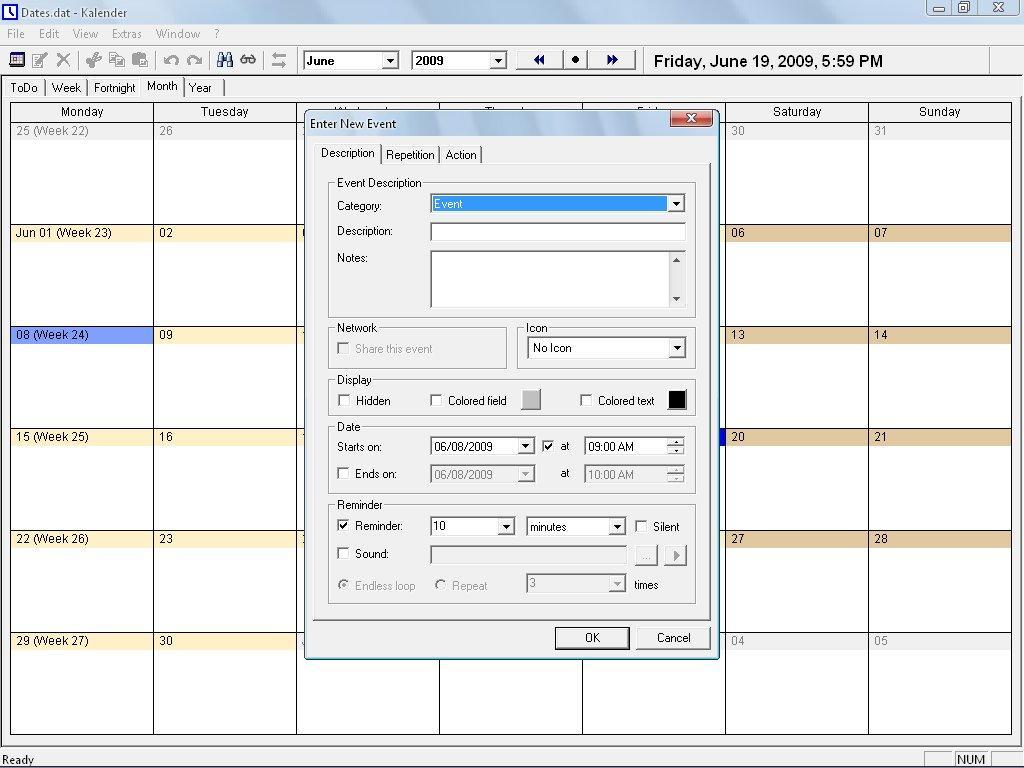This screenshot has height=768, width=1024.
Task: Open the File menu
Action: pos(16,34)
